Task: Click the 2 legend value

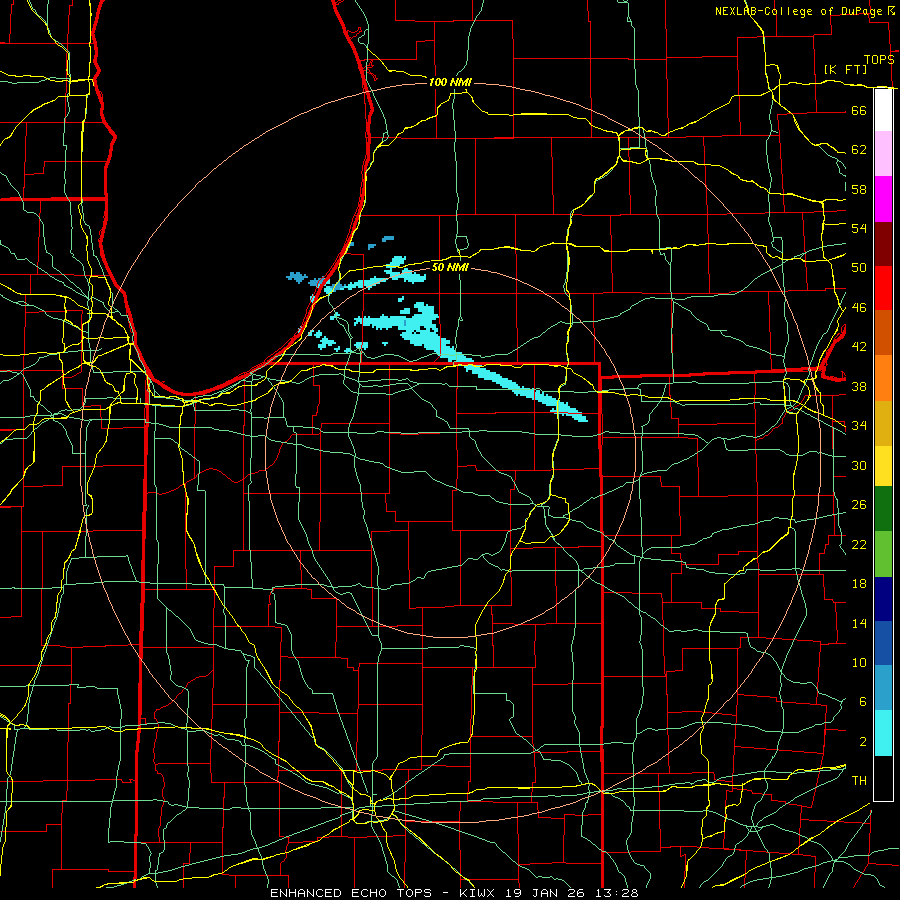Action: pos(863,742)
